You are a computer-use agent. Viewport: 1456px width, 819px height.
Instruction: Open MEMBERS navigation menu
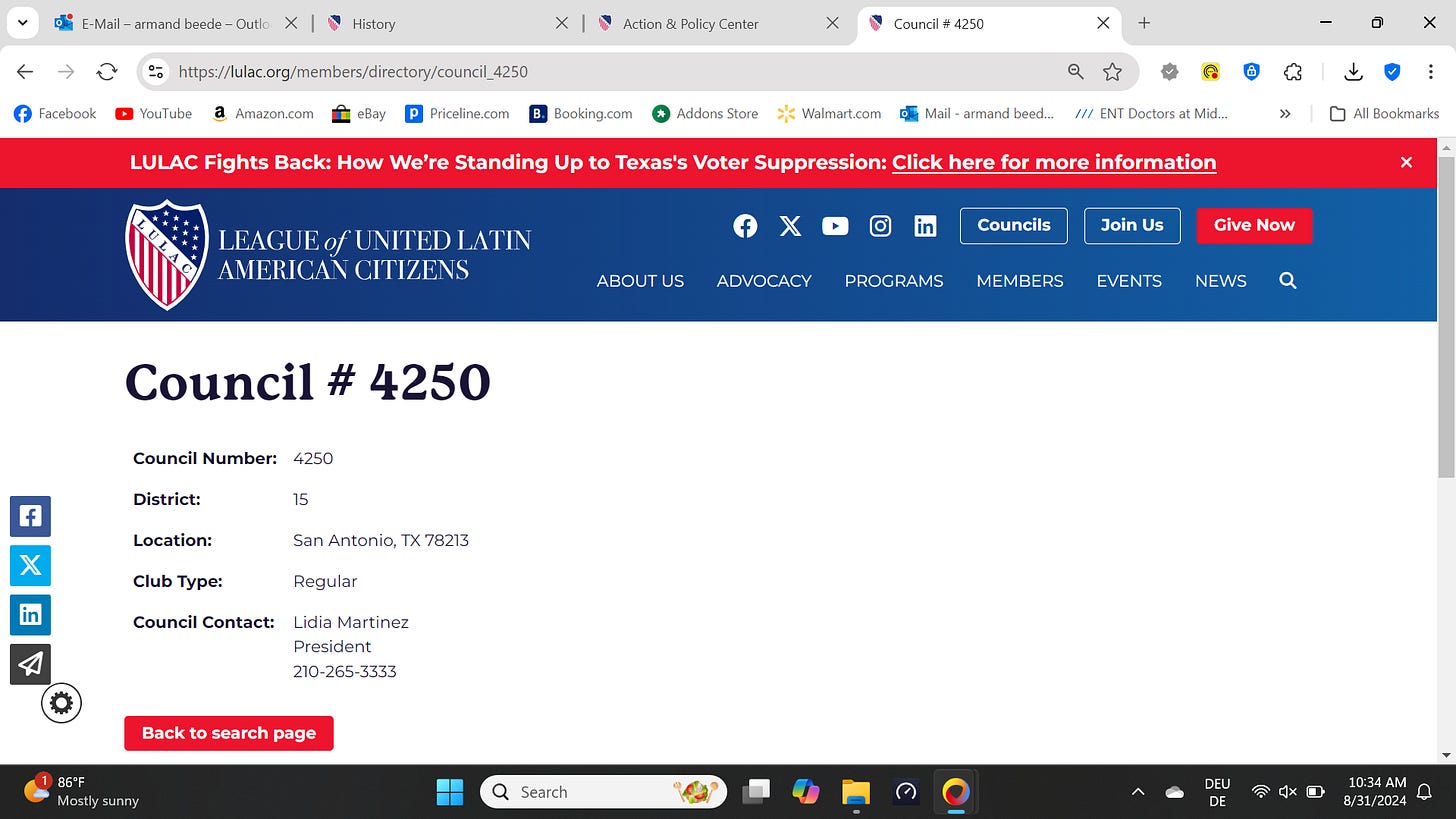1020,281
